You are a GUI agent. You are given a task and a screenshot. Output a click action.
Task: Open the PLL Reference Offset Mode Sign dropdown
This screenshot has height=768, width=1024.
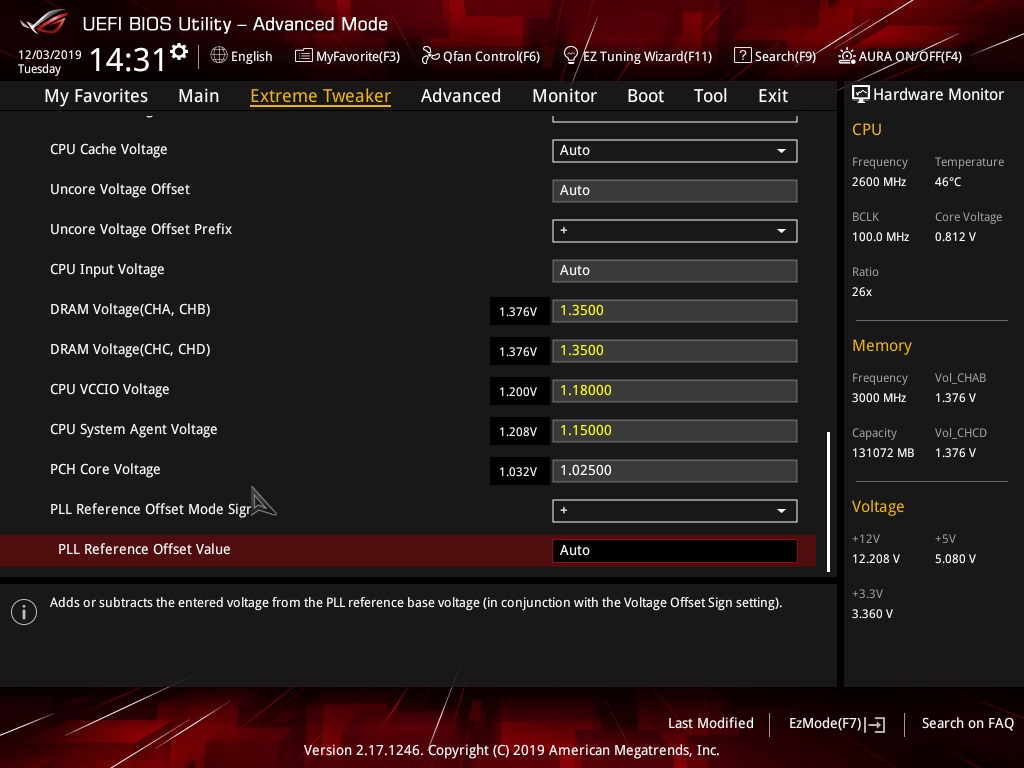coord(675,510)
